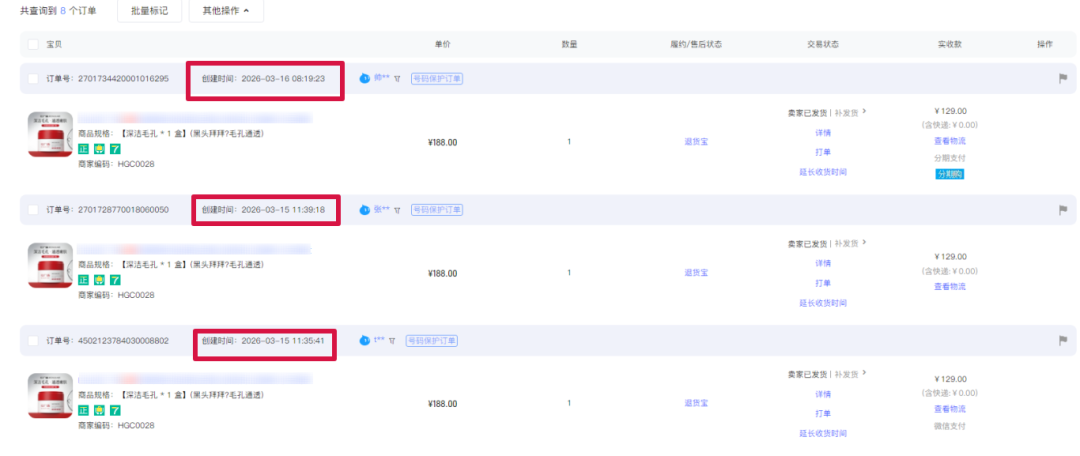Click the blue Wangwang chat icon beside buyer 张**
Screen dimensions: 1080x456
365,210
